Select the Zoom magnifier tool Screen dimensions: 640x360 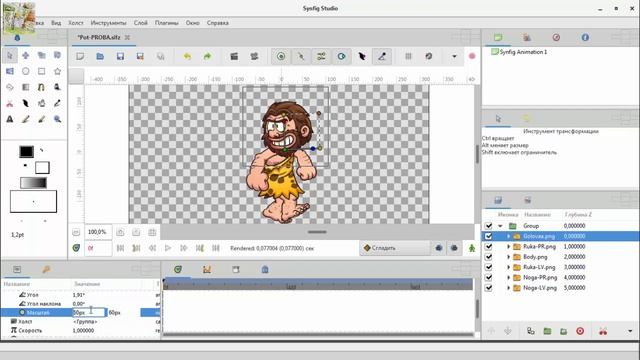(58, 119)
